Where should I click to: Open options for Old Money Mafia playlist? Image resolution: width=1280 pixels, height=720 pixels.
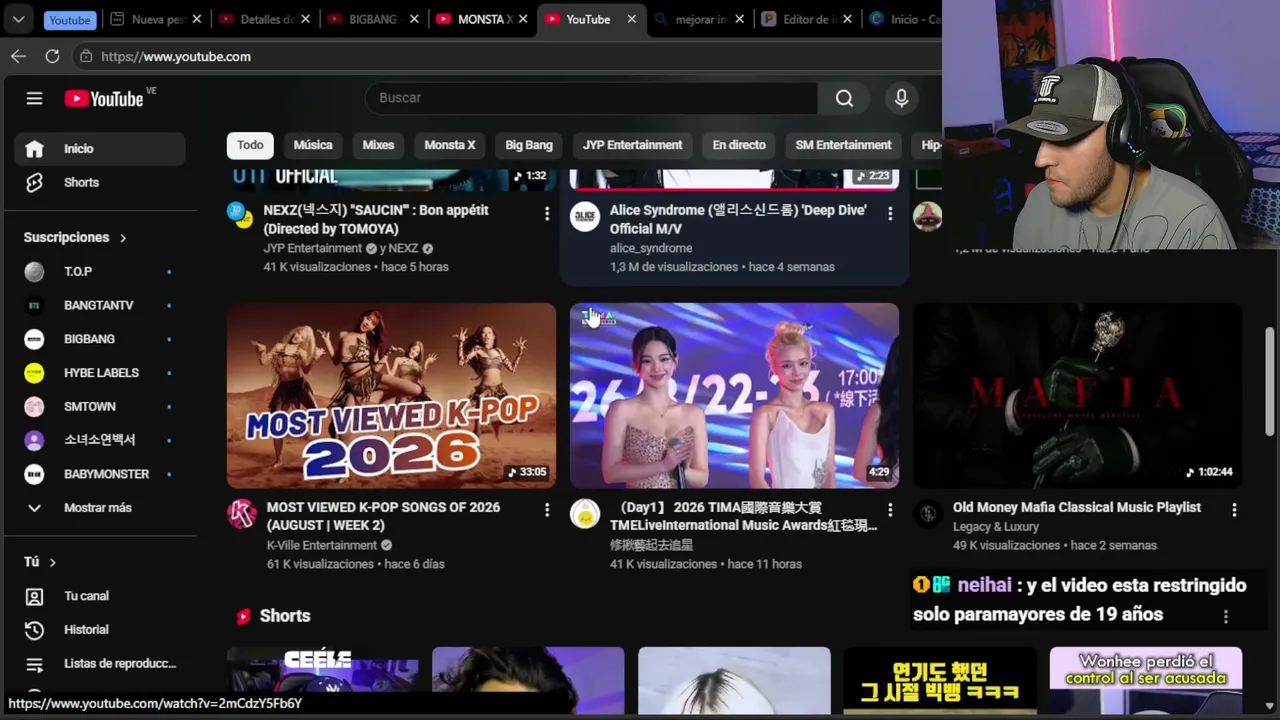[1233, 510]
